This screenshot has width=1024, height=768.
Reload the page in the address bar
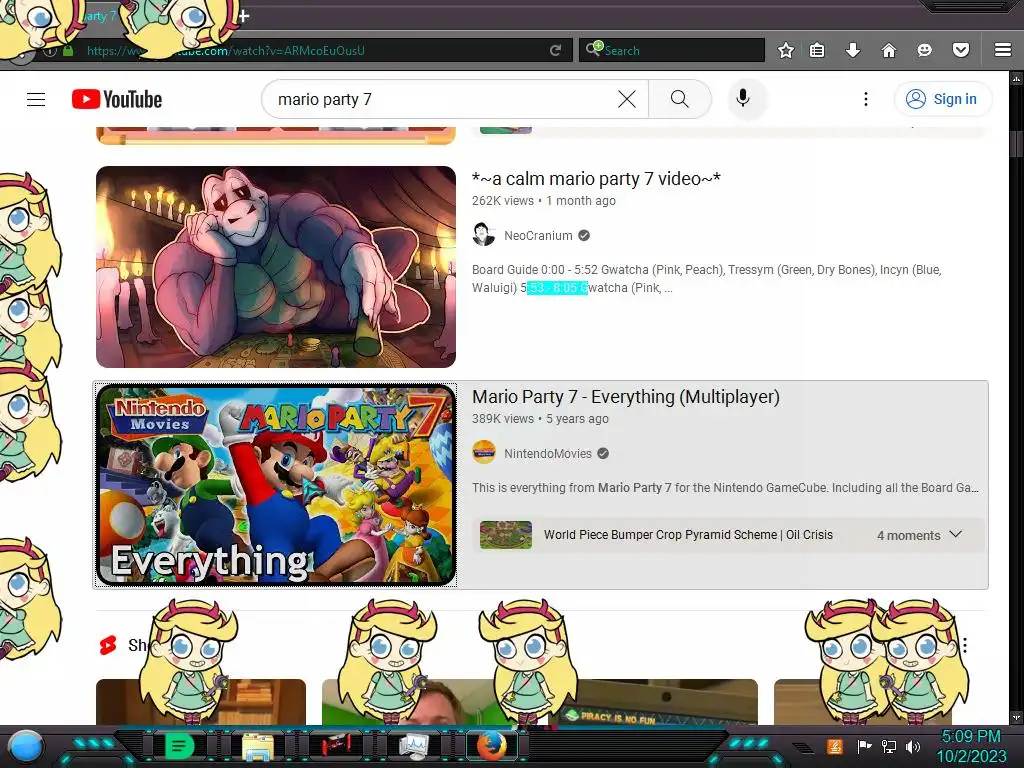(555, 50)
